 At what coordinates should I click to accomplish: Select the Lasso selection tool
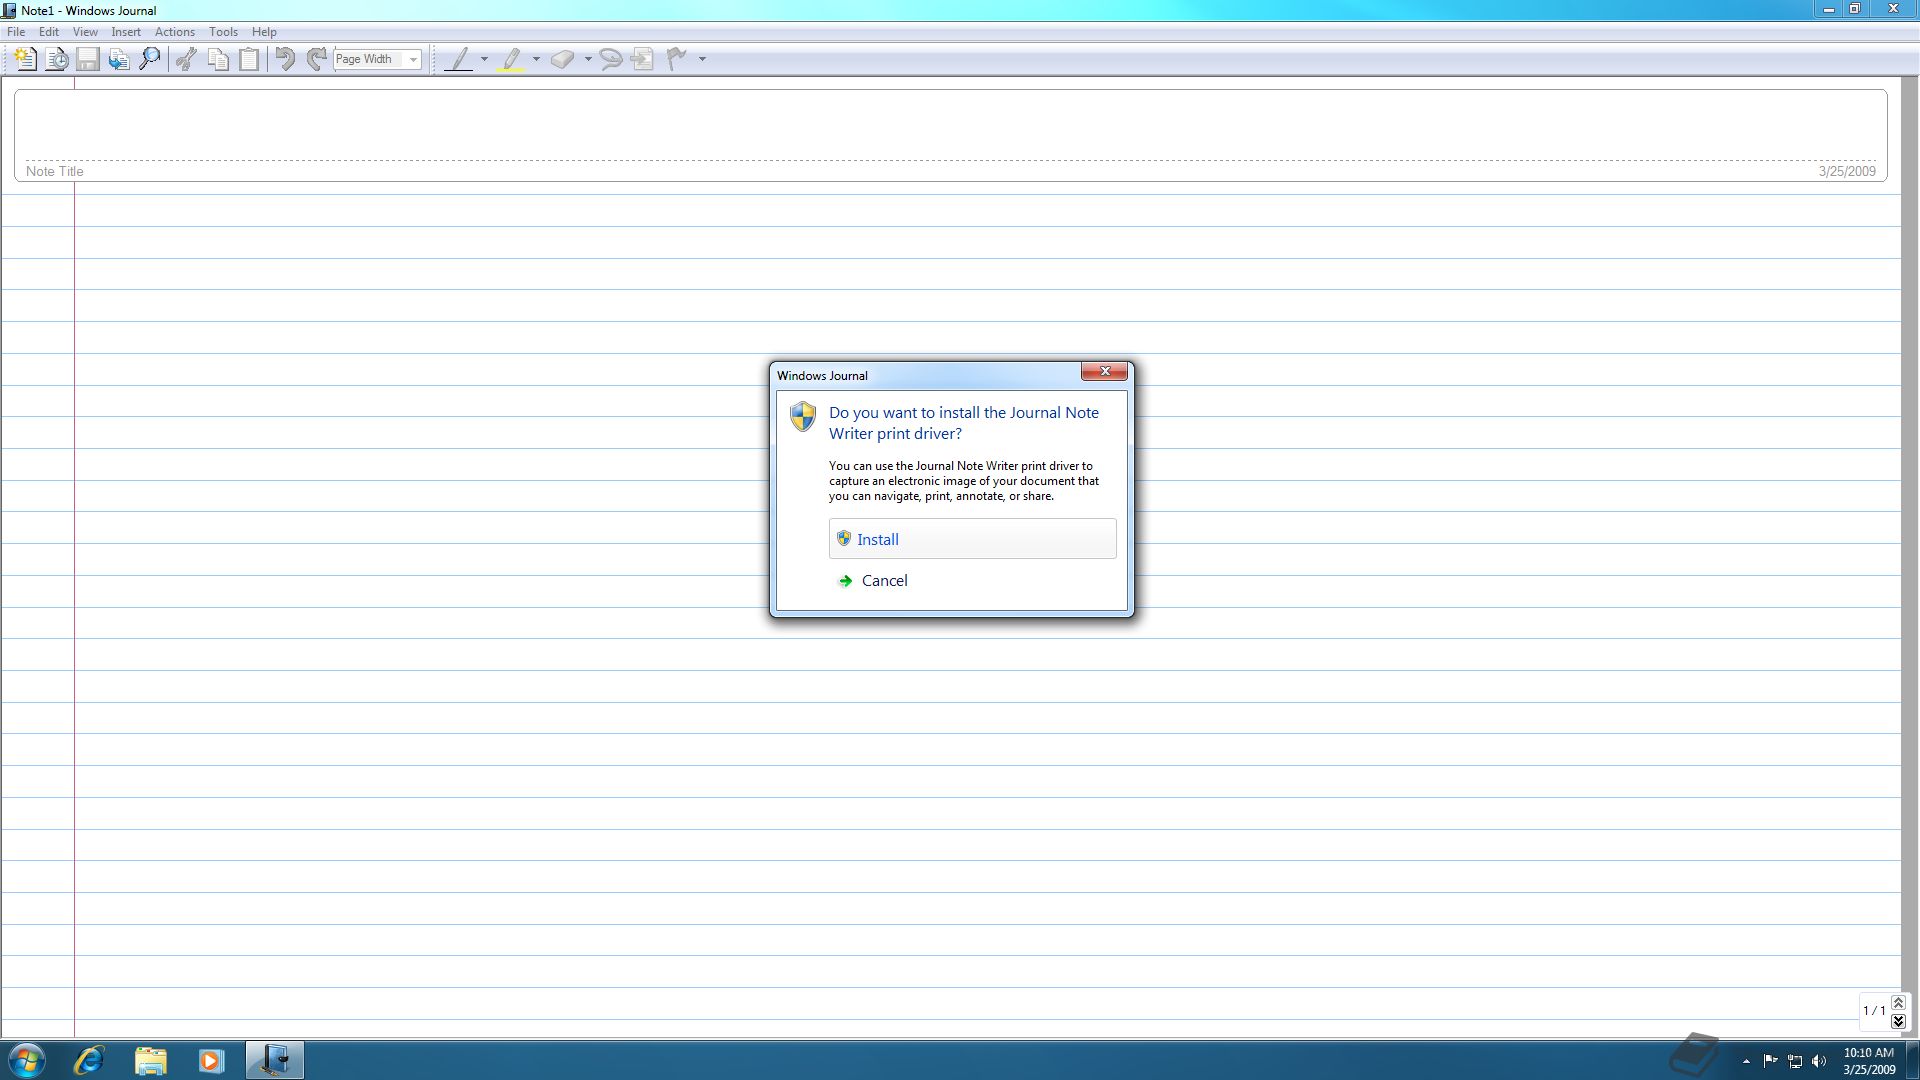coord(611,59)
